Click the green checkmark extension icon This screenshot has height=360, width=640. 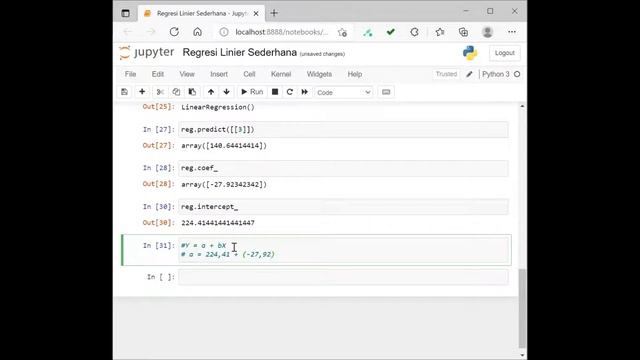coord(391,32)
